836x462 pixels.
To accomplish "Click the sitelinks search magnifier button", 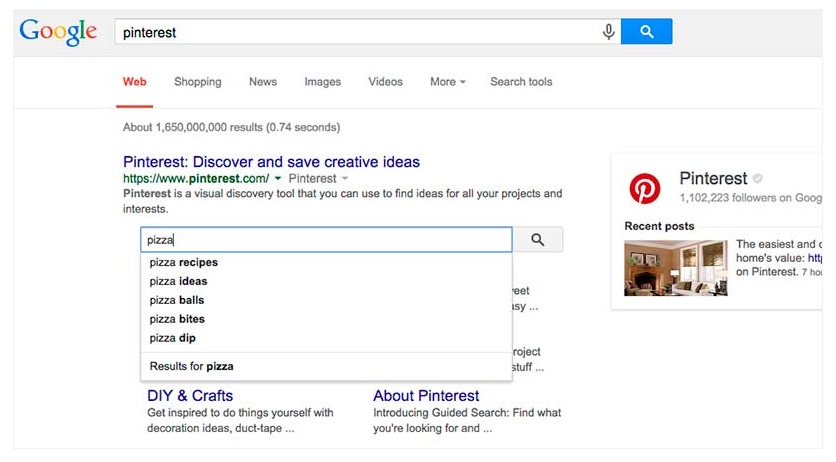I will pyautogui.click(x=537, y=240).
